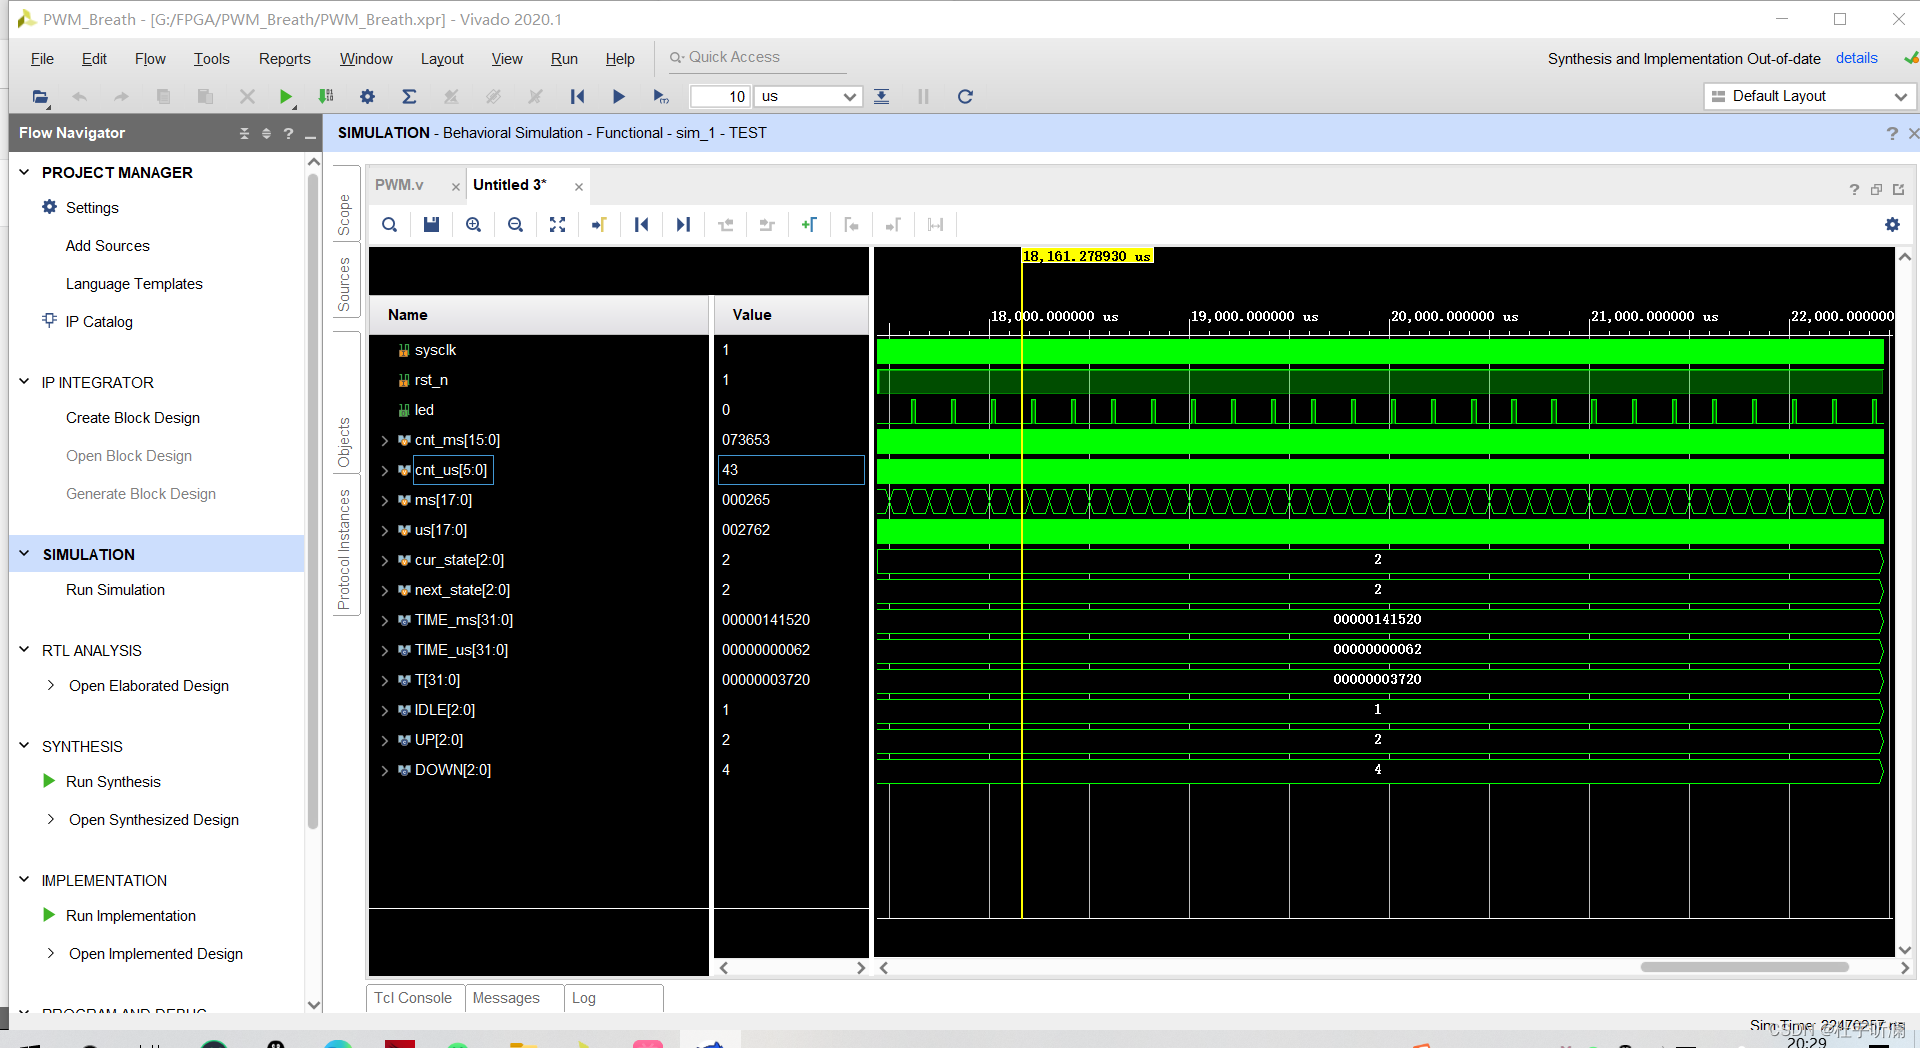Expand Open Synthesized Design item
1920x1048 pixels.
[51, 819]
